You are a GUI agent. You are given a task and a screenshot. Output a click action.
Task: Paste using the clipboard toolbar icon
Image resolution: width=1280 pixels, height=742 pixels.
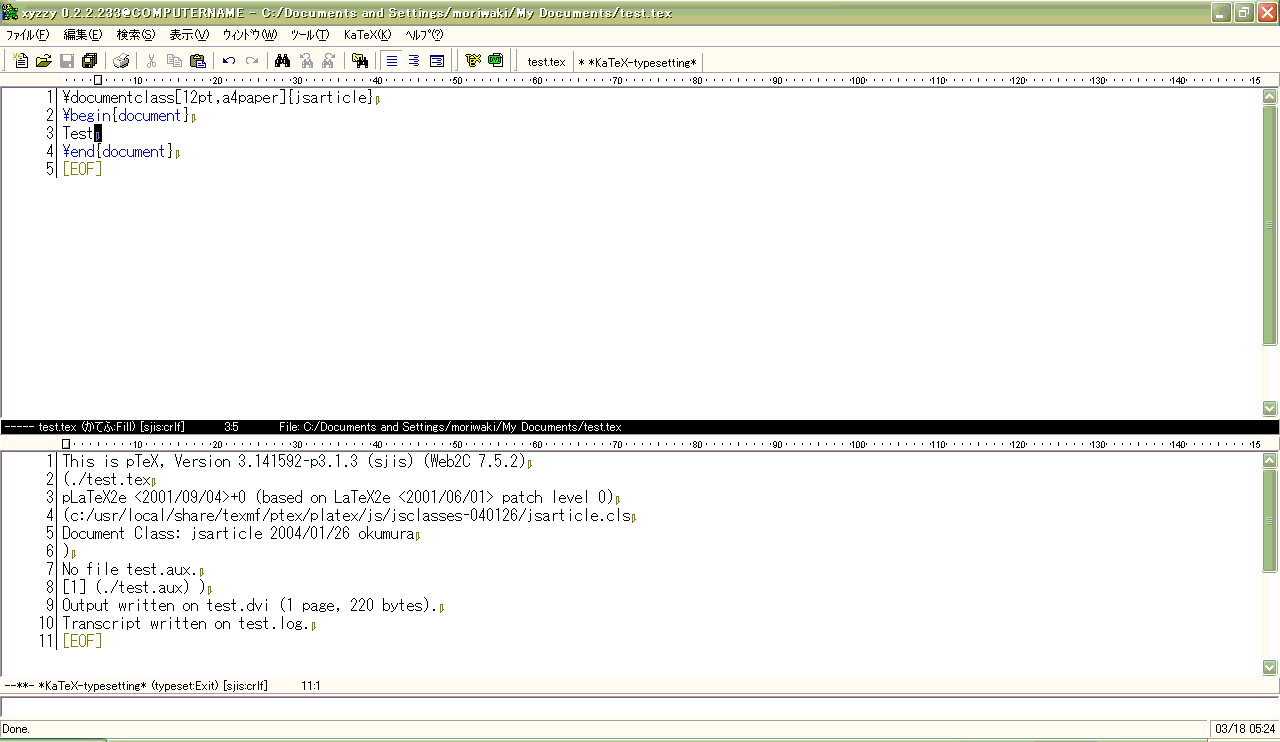pos(197,61)
